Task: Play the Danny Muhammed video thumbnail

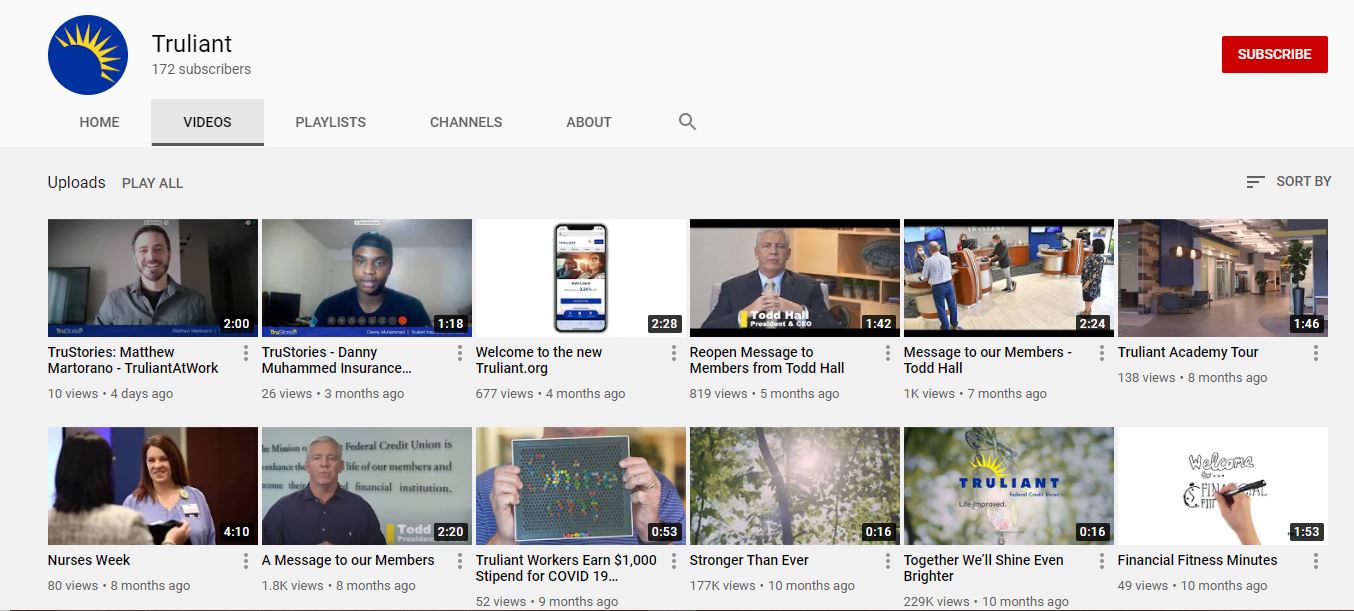Action: 367,278
